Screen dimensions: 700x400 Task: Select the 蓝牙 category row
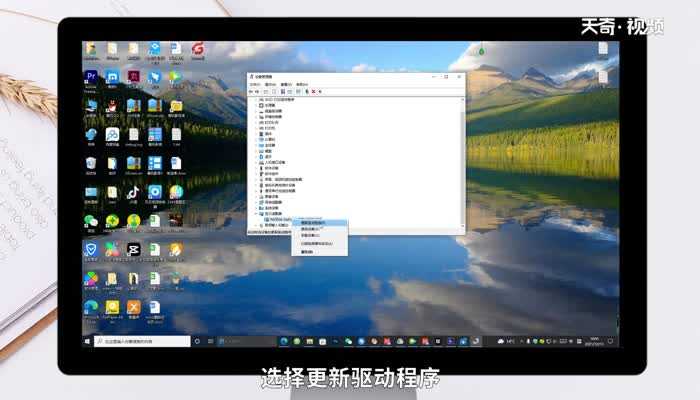click(x=266, y=157)
